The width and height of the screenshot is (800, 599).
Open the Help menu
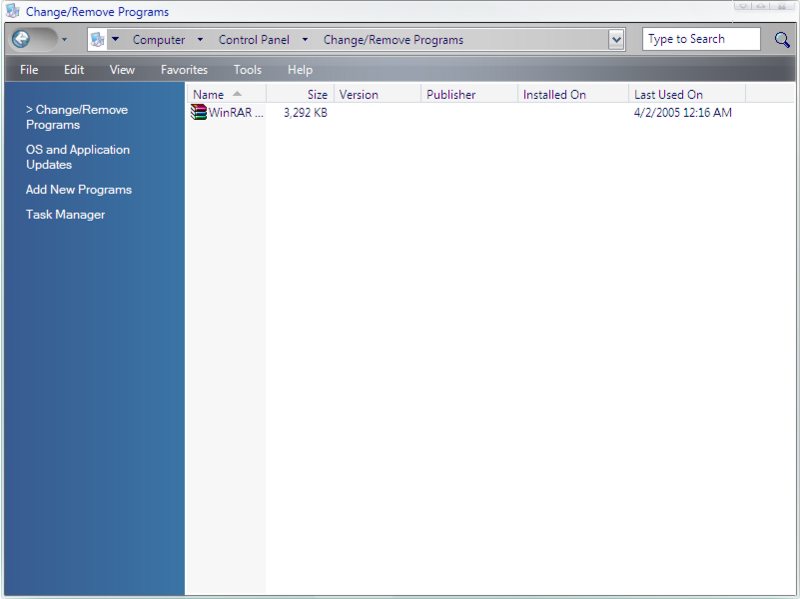coord(300,70)
